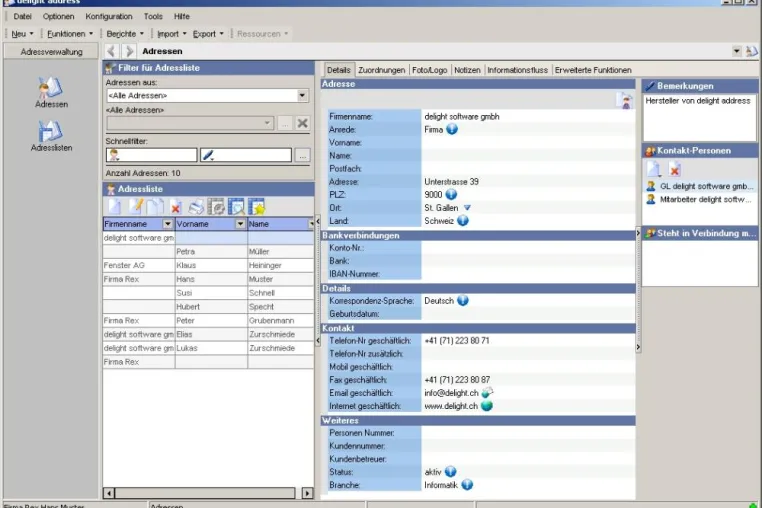This screenshot has width=762, height=508.
Task: Click the info icon beside PLZ 9000
Action: tap(451, 194)
